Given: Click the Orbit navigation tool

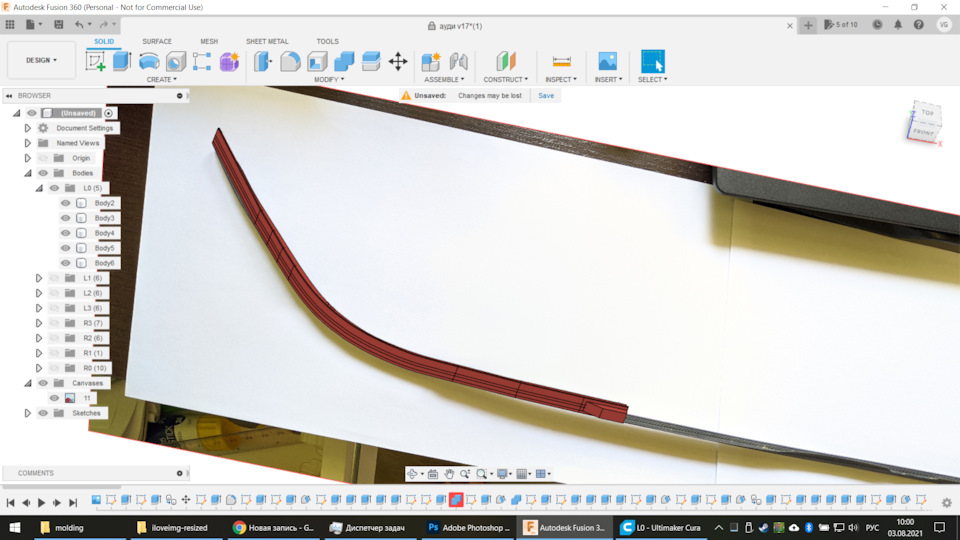Looking at the screenshot, I should 412,474.
